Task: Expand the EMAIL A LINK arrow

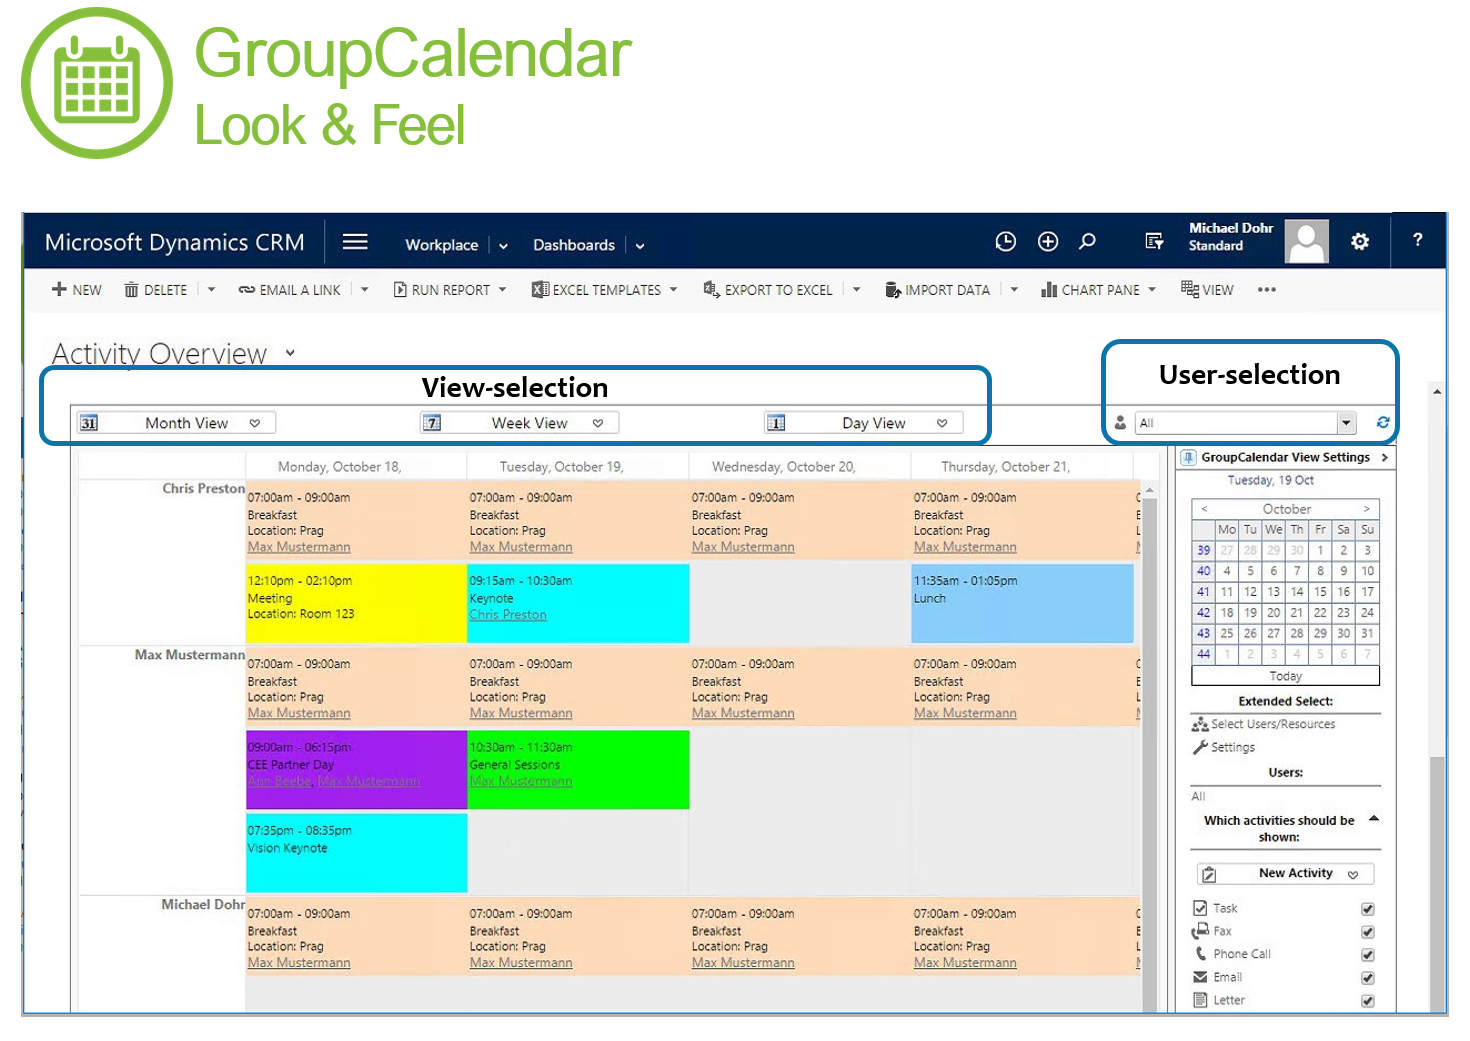Action: 365,290
